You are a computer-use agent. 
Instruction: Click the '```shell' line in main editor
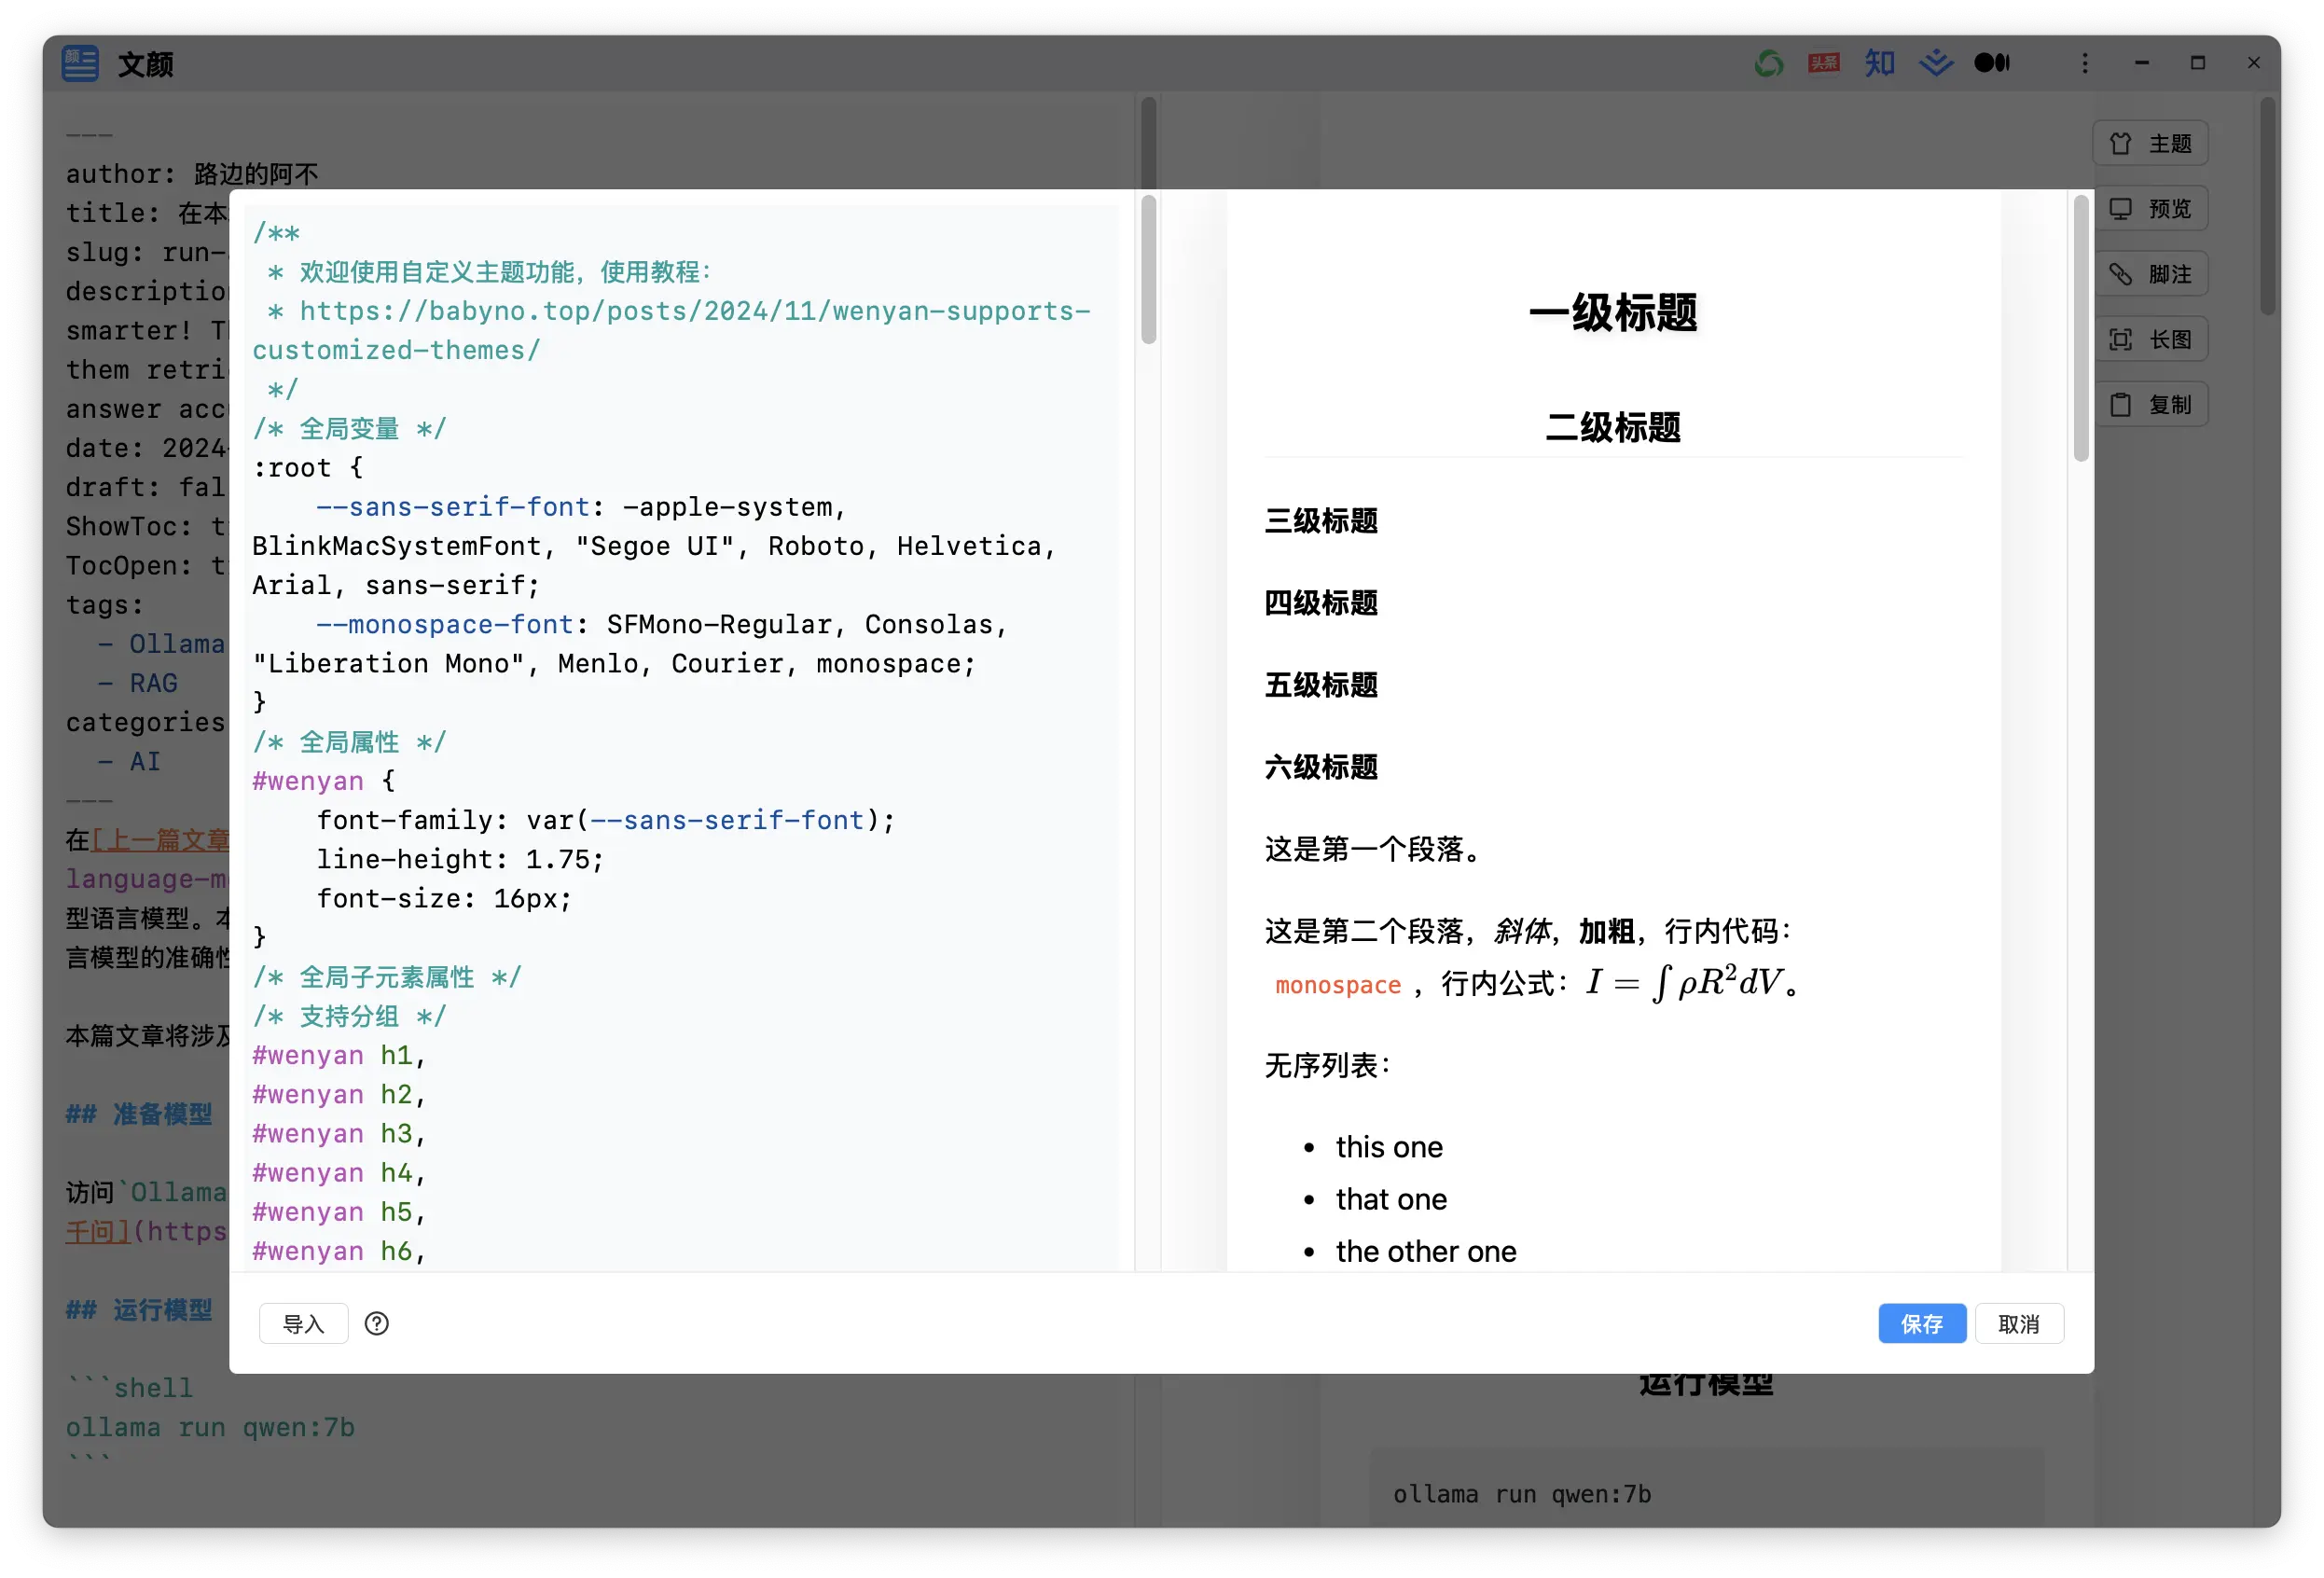(x=130, y=1388)
